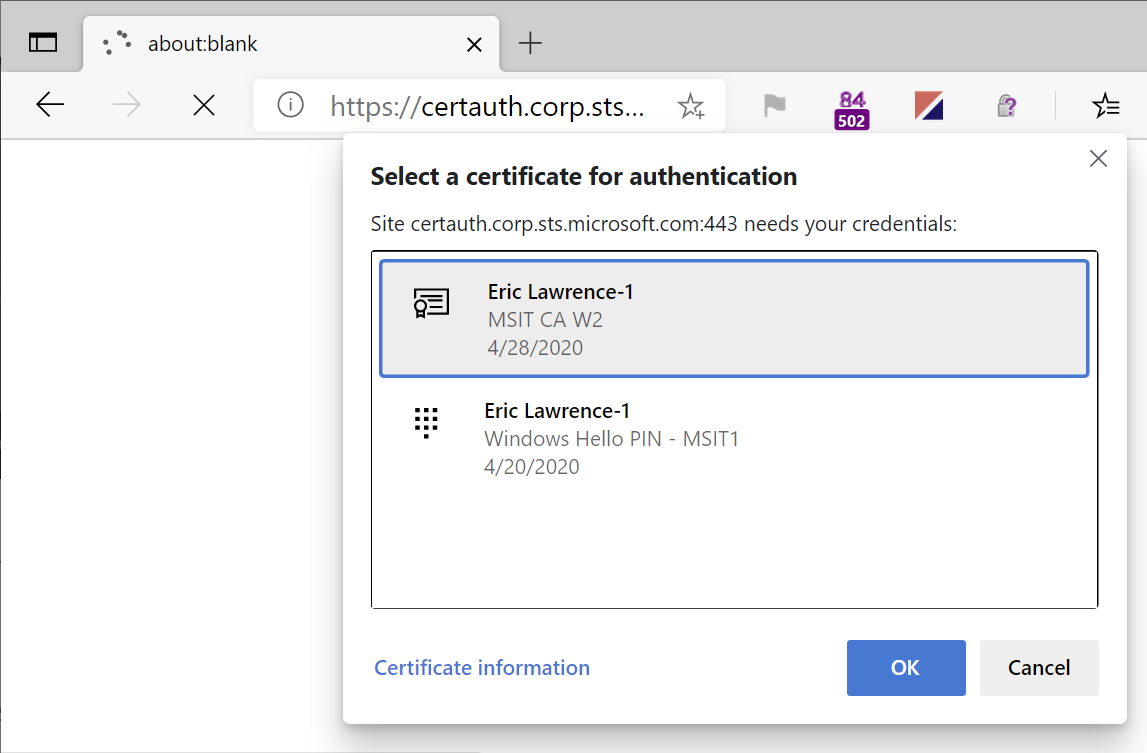Screen dimensions: 1147x753
Task: Close the about:blank tab
Action: coord(474,45)
